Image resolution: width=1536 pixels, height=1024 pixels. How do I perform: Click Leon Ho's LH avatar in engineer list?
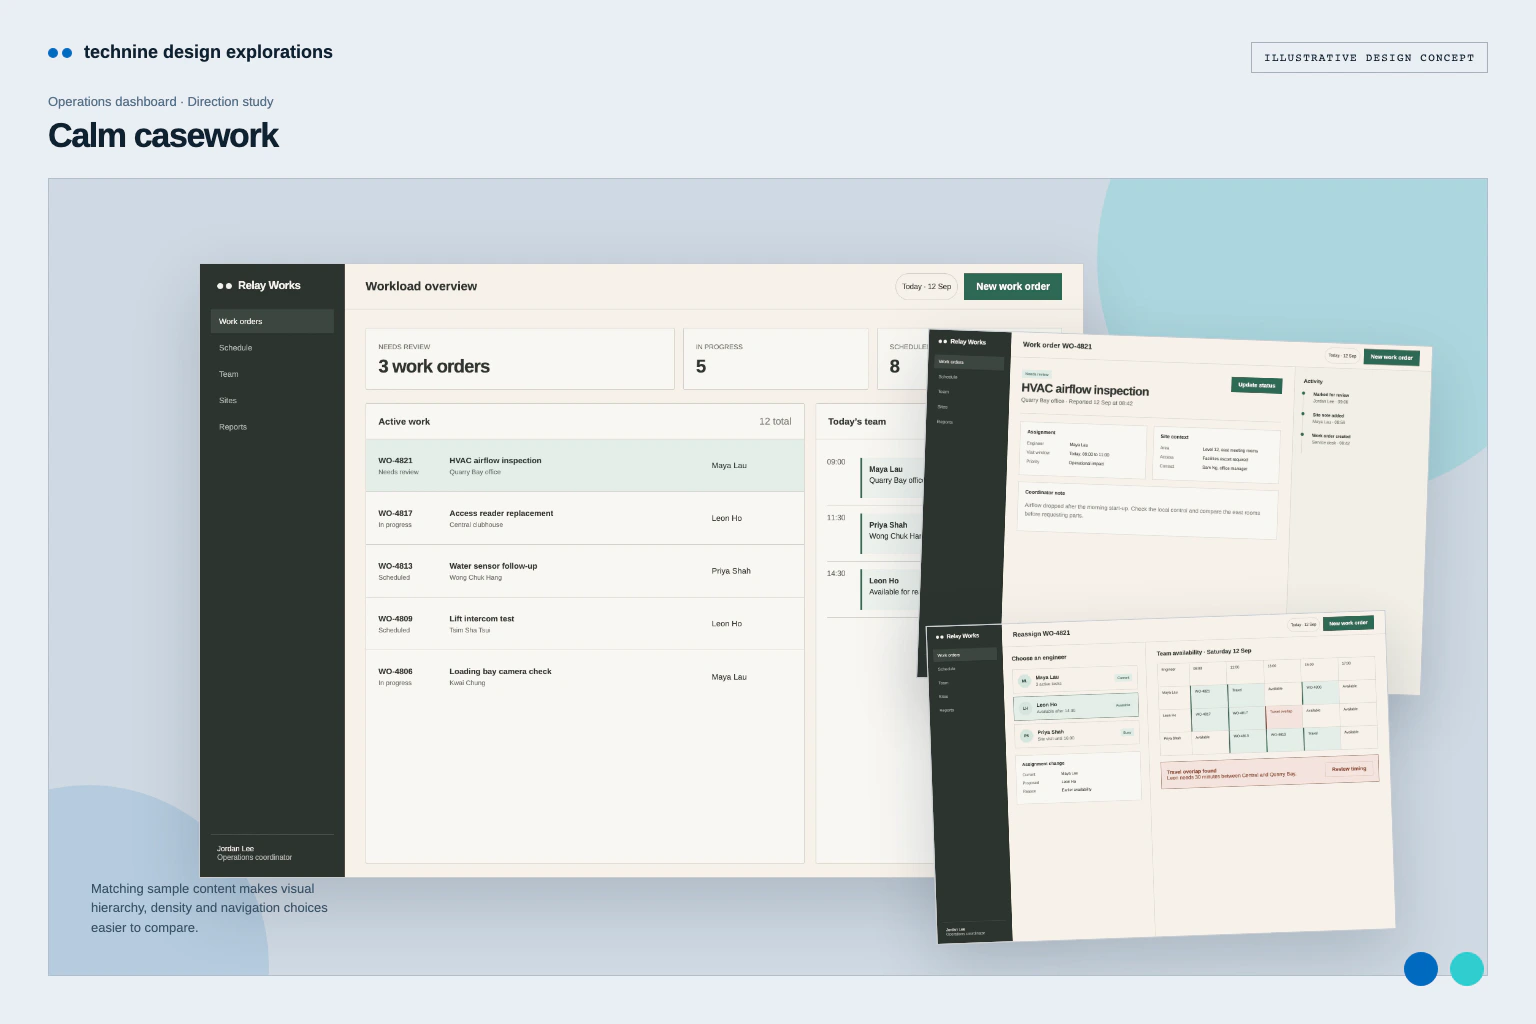(x=1025, y=708)
